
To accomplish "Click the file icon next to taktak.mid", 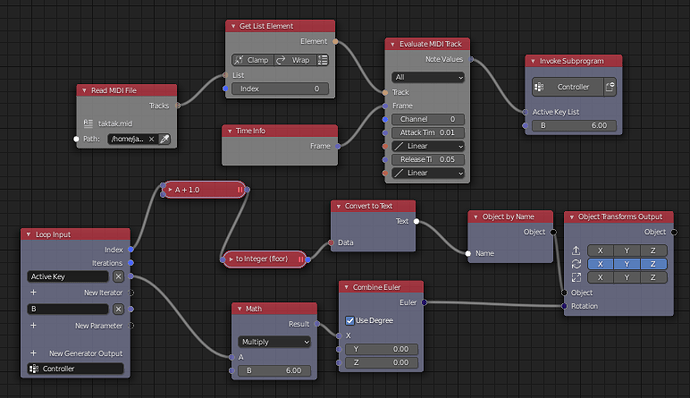I will point(88,123).
